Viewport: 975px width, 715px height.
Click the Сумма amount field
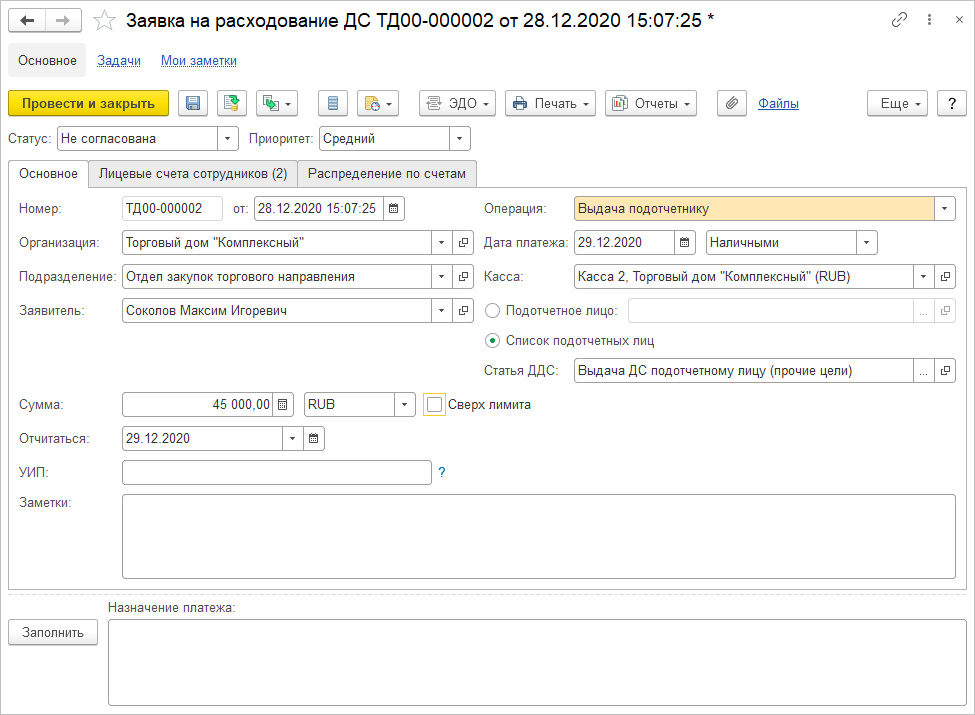[198, 405]
